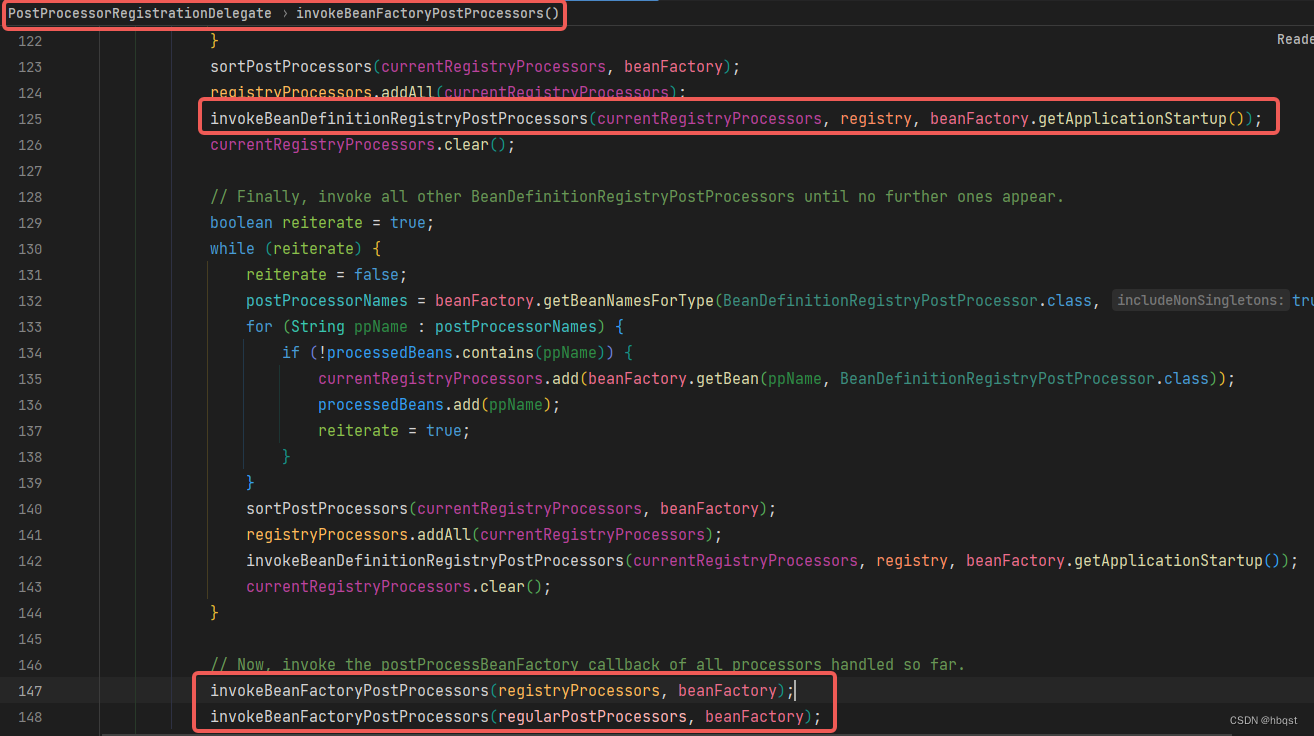
Task: Click the boolean keyword on line 129
Action: (x=241, y=223)
